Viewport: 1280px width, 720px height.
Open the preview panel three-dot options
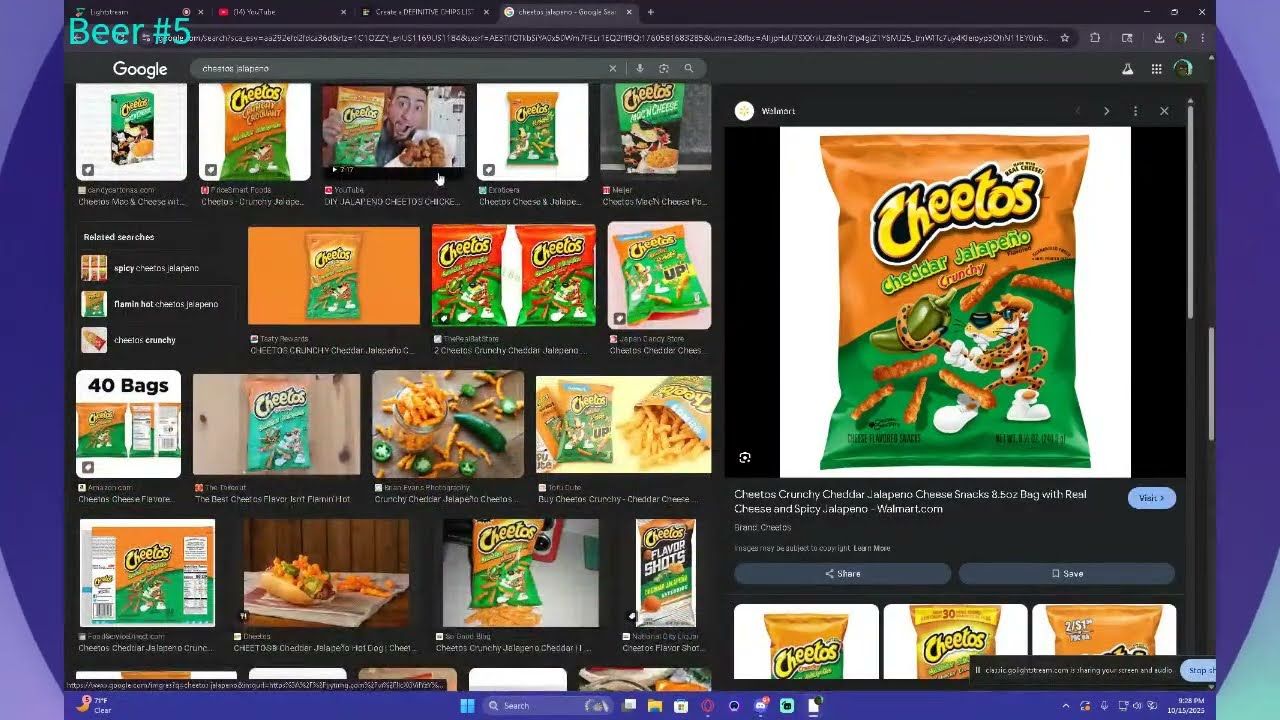tap(1135, 111)
